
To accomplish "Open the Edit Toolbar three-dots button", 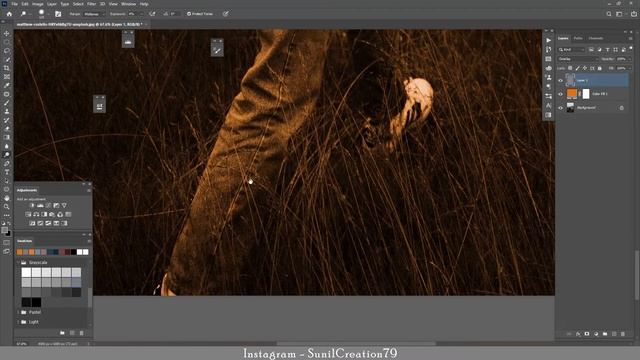I will pyautogui.click(x=7, y=215).
